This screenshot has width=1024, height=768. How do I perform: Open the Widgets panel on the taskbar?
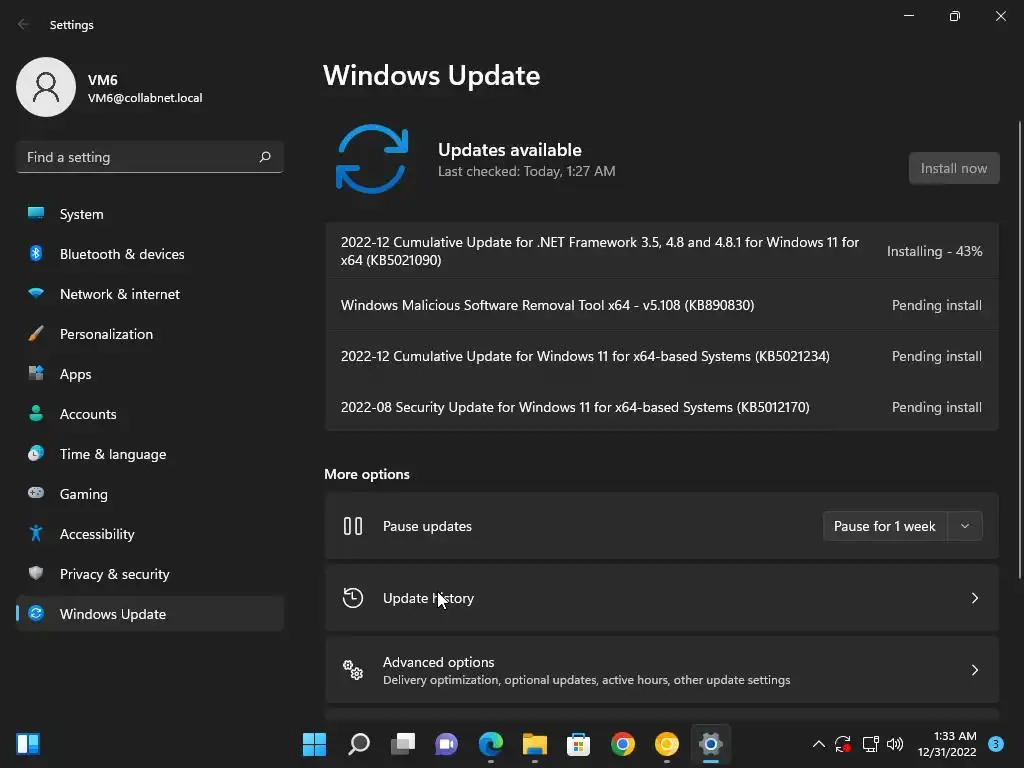(28, 744)
